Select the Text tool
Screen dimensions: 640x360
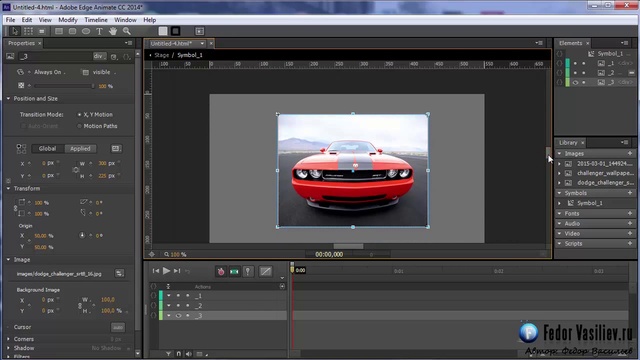pyautogui.click(x=99, y=31)
